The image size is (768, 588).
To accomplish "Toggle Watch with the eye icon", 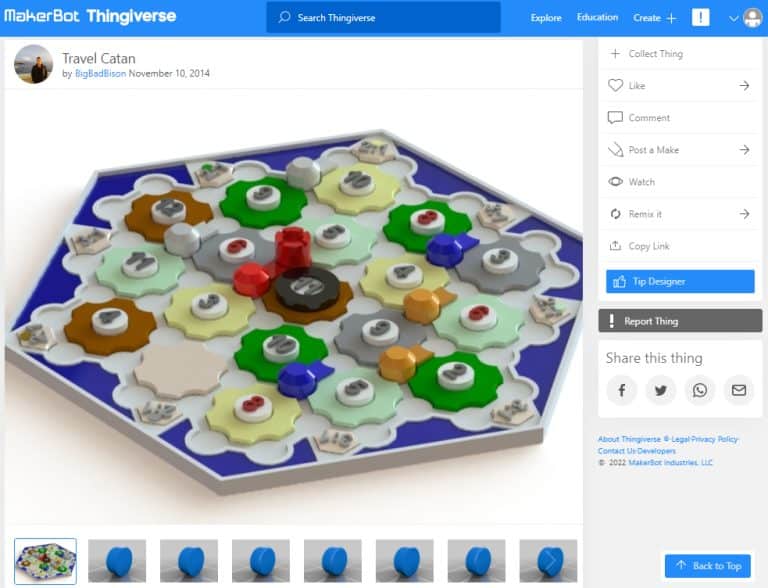I will 615,182.
